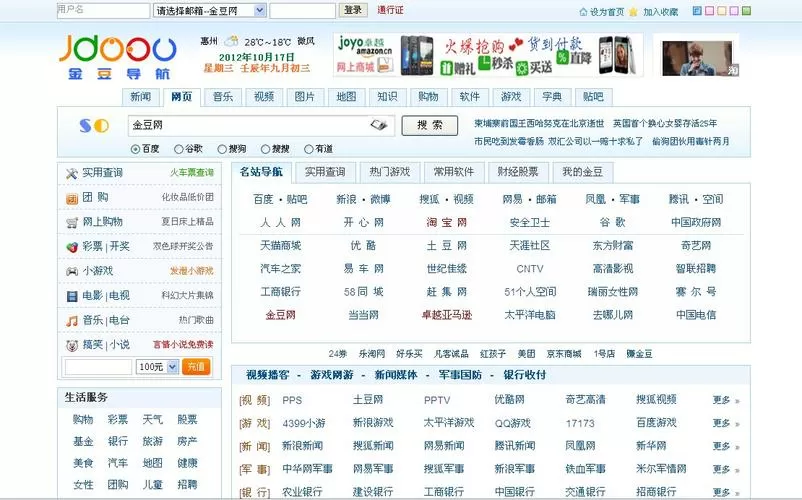The width and height of the screenshot is (802, 500).
Task: Switch to the 地图 search tab
Action: coord(346,97)
